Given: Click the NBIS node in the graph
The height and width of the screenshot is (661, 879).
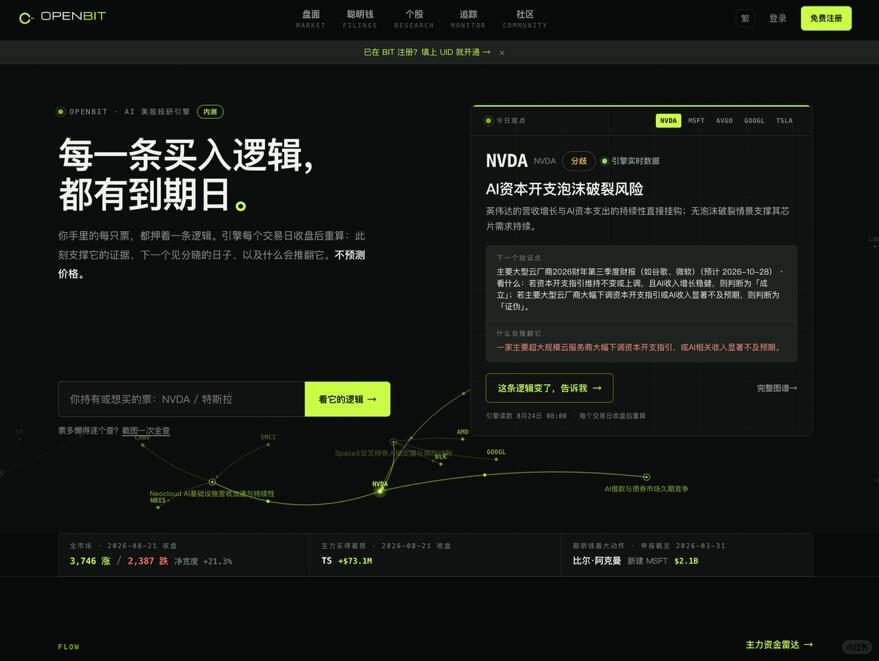Looking at the screenshot, I should pyautogui.click(x=158, y=506).
